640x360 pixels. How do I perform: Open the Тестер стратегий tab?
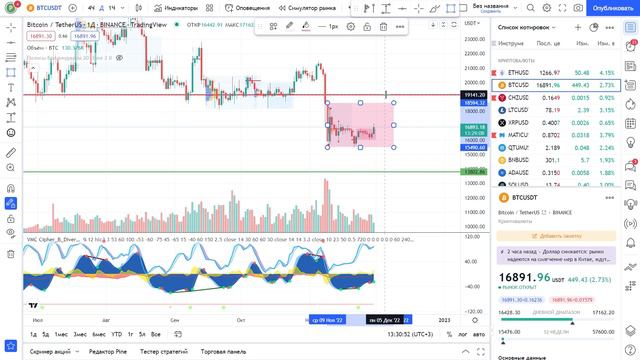(x=164, y=351)
